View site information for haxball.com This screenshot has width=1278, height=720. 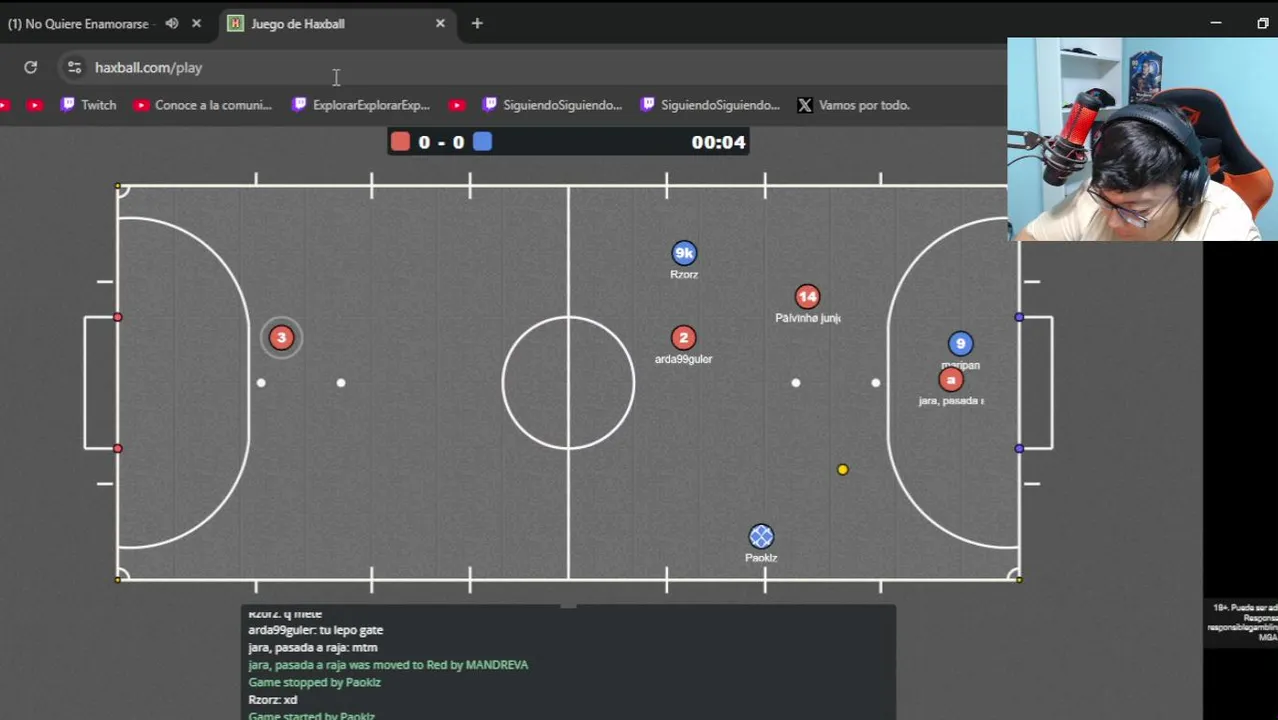tap(74, 67)
